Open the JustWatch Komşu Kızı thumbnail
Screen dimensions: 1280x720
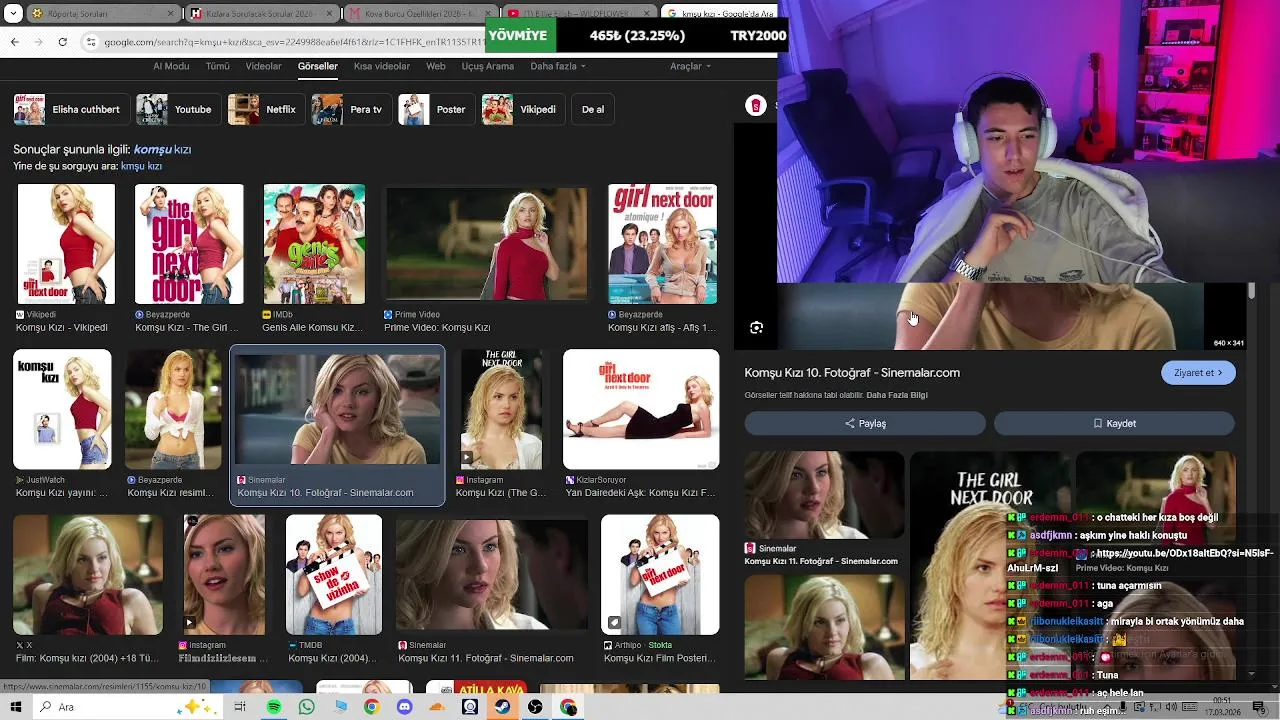(x=62, y=409)
